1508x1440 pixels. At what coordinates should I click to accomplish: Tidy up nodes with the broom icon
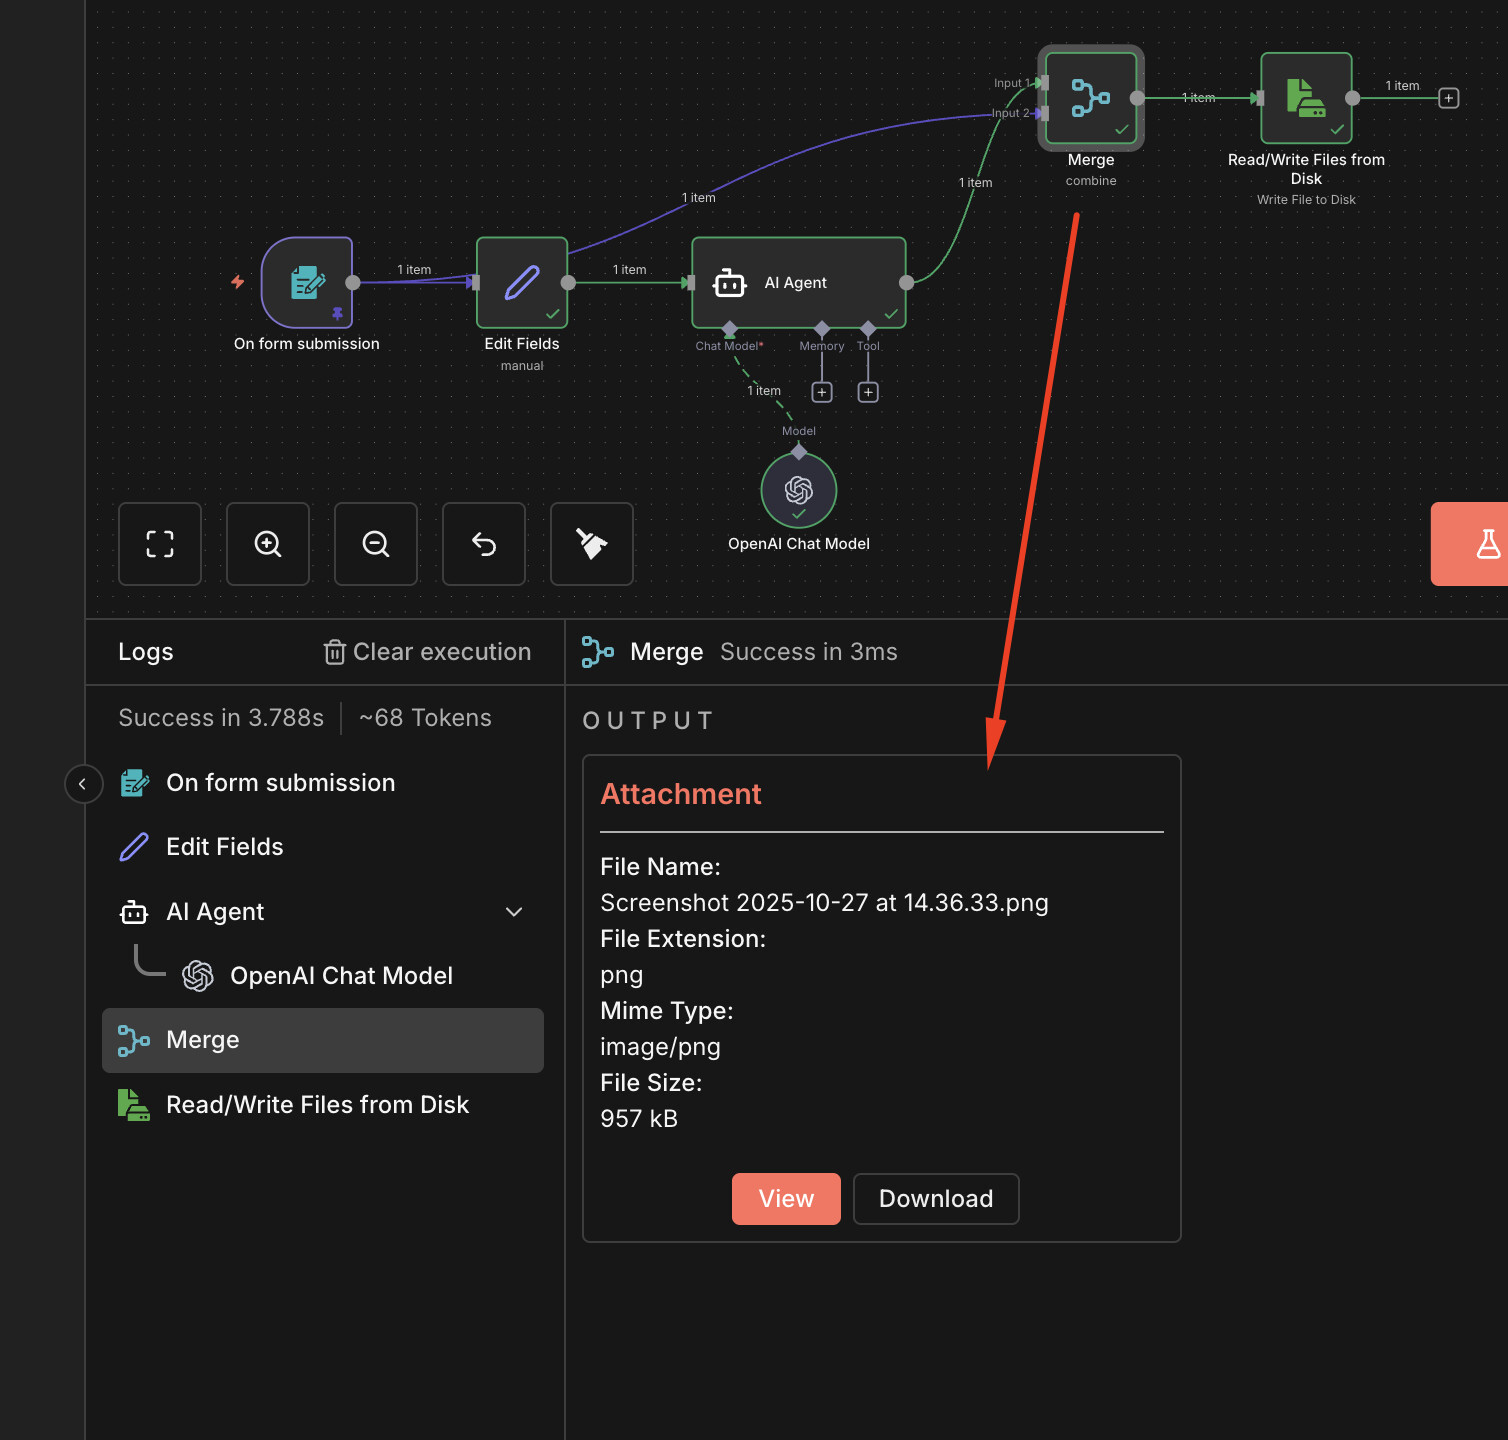[x=592, y=544]
